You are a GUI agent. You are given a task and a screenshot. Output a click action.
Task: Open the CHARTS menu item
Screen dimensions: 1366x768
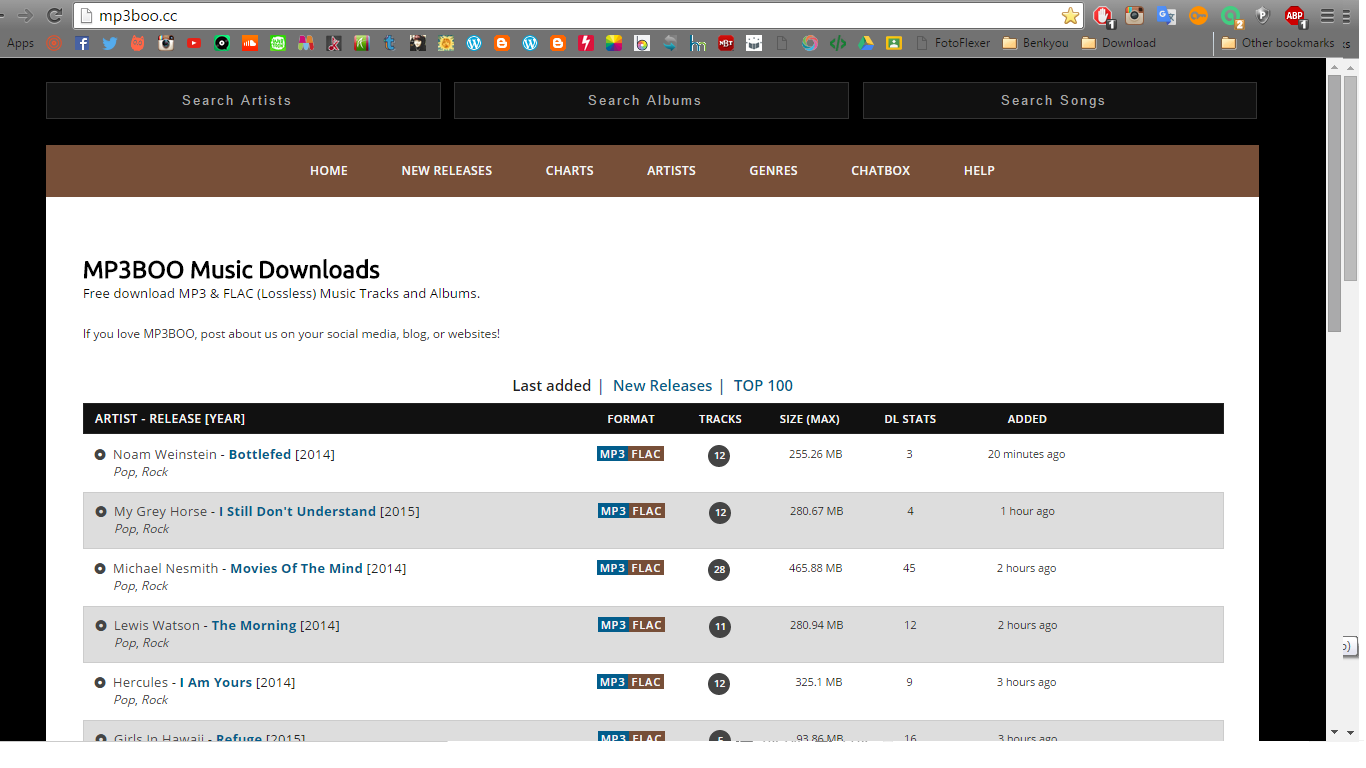point(570,171)
